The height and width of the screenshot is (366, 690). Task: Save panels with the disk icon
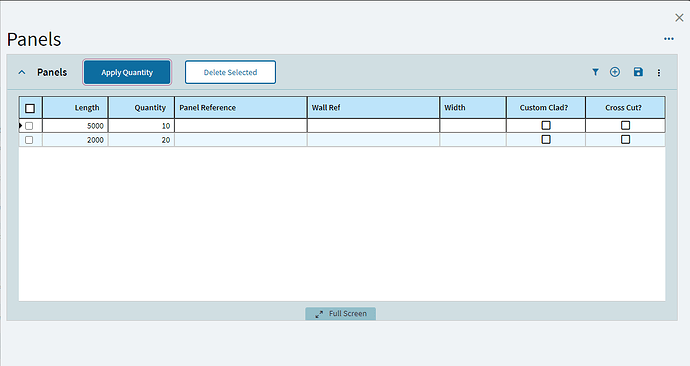coord(638,72)
